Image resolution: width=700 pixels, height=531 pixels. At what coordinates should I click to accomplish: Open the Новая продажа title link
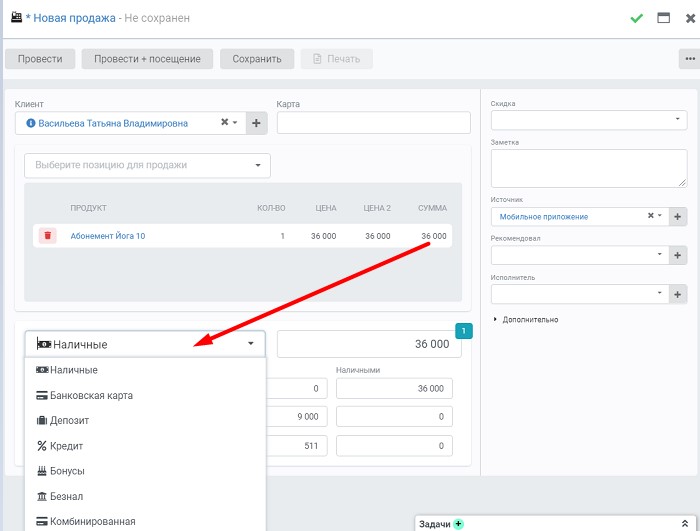74,18
